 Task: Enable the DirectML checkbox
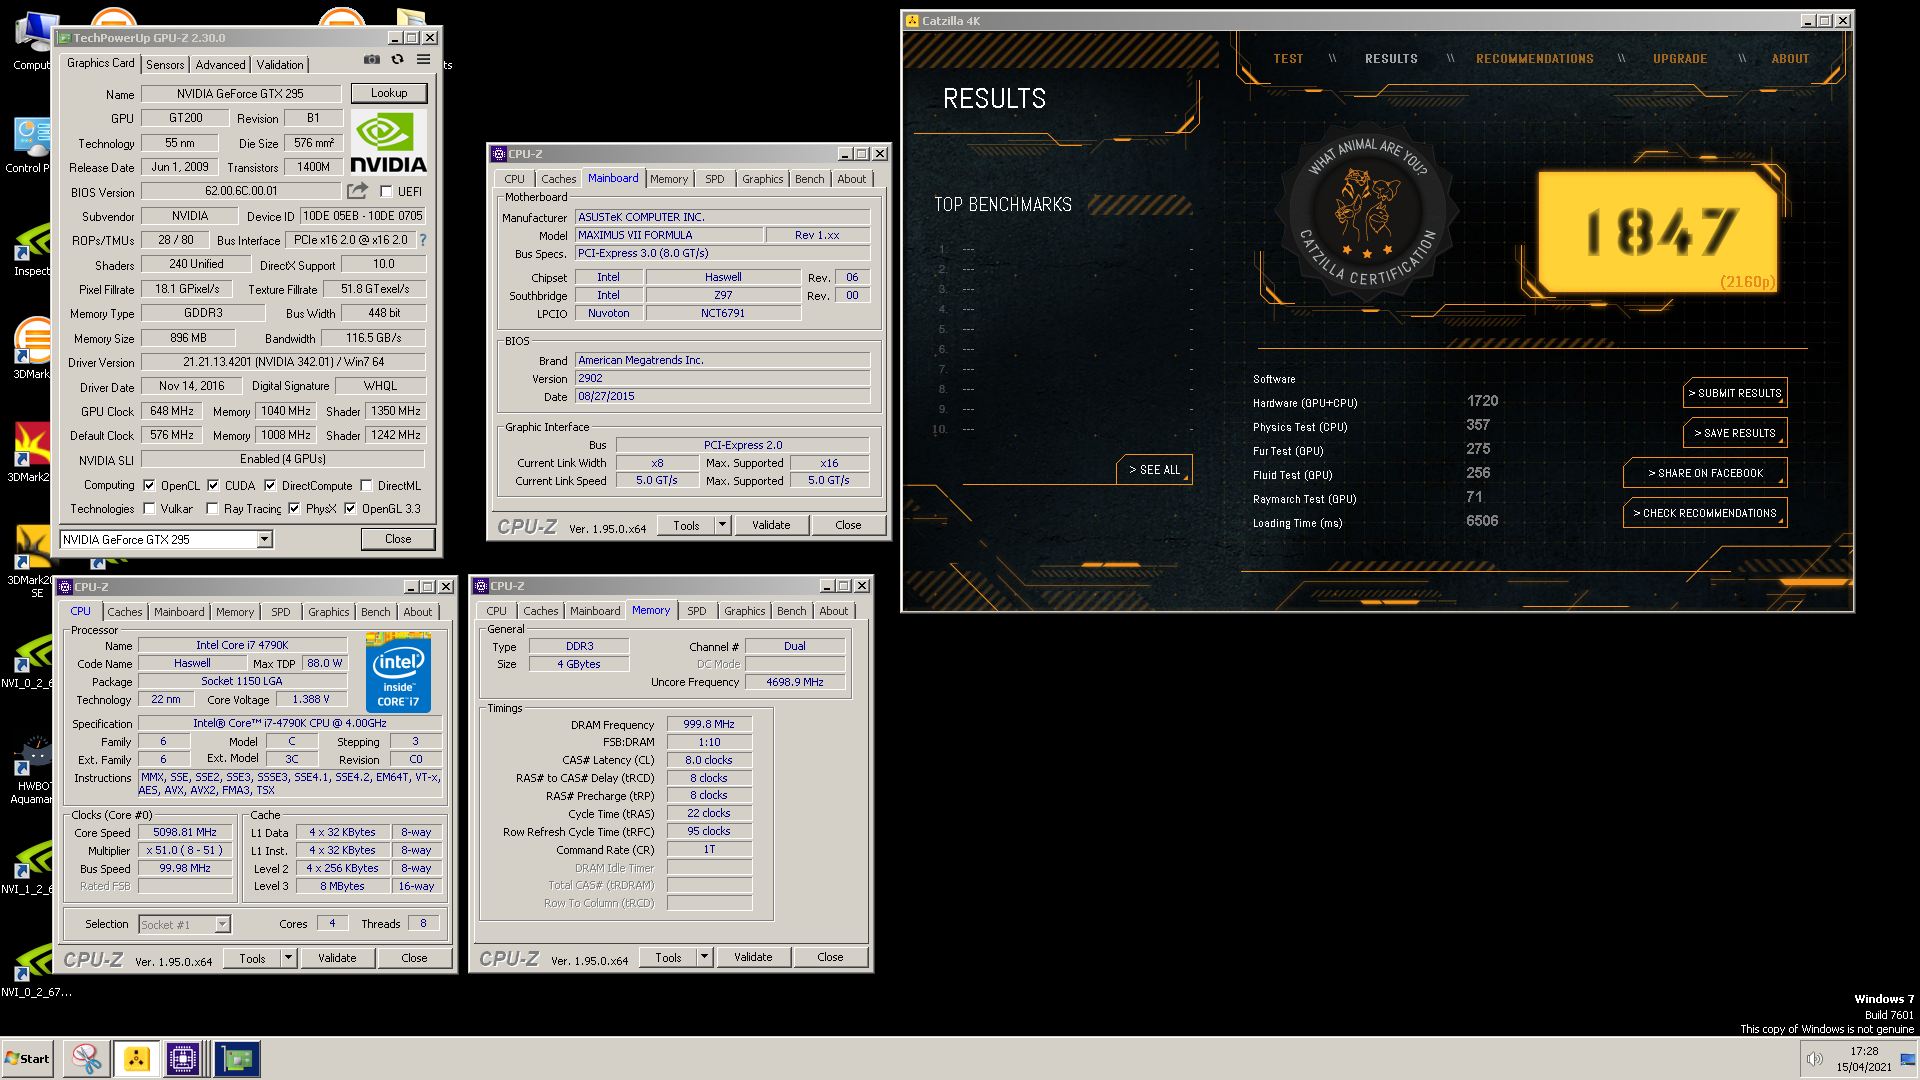coord(367,486)
